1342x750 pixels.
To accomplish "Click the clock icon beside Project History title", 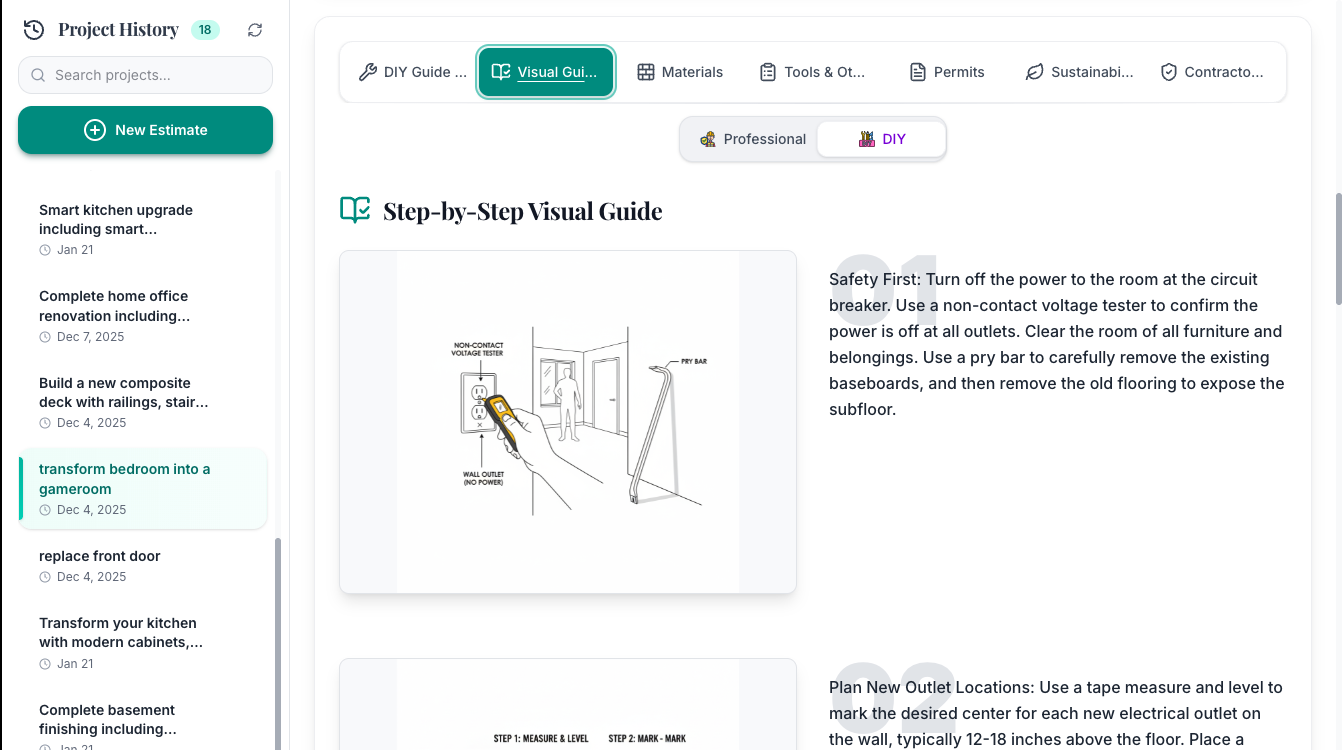I will click(33, 29).
